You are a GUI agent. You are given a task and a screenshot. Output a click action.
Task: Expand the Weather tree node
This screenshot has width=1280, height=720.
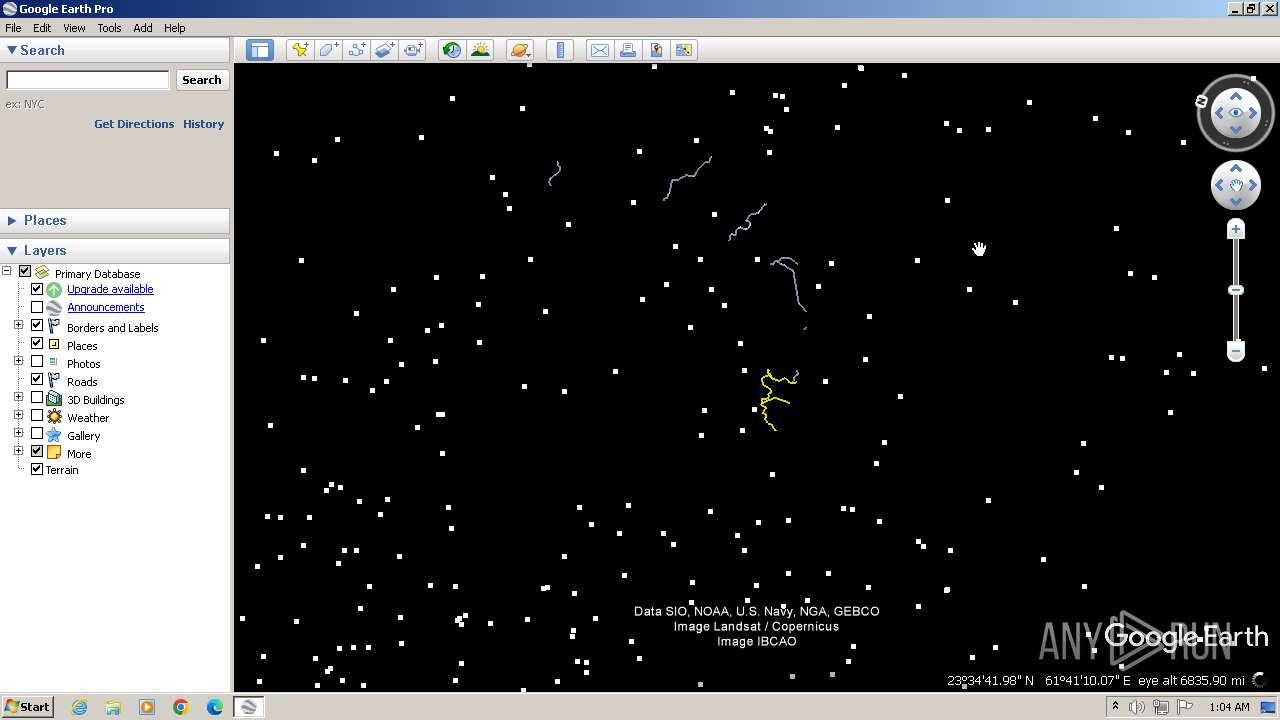click(x=18, y=416)
